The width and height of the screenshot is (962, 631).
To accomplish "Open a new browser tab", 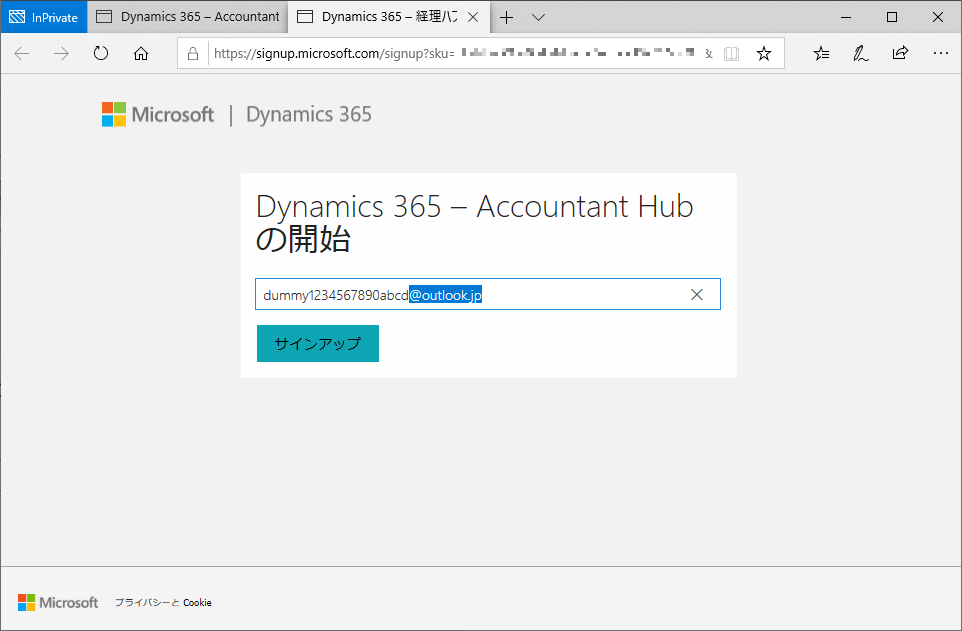I will click(506, 17).
